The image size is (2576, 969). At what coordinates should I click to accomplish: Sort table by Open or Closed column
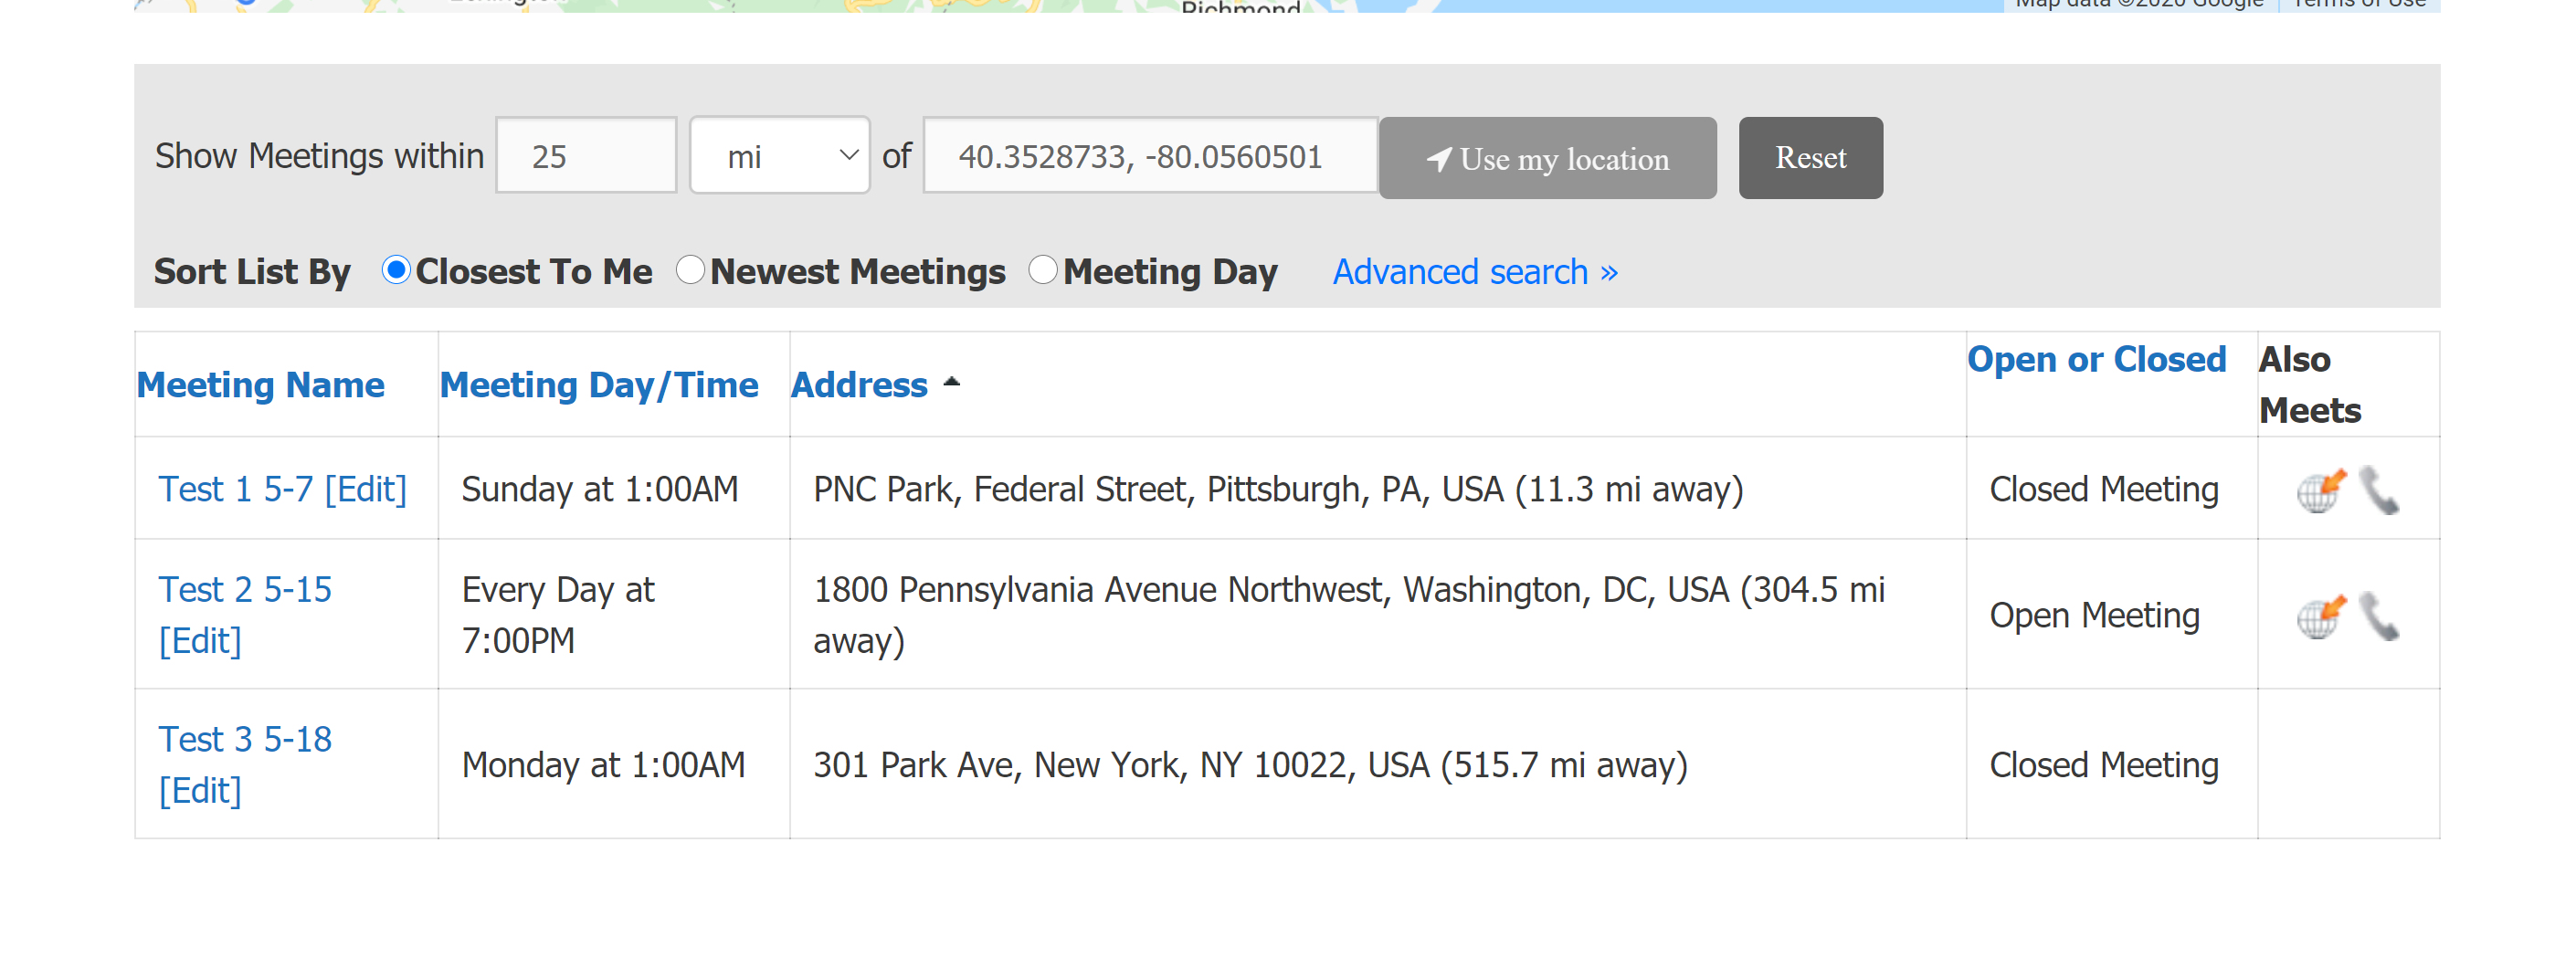(2096, 359)
